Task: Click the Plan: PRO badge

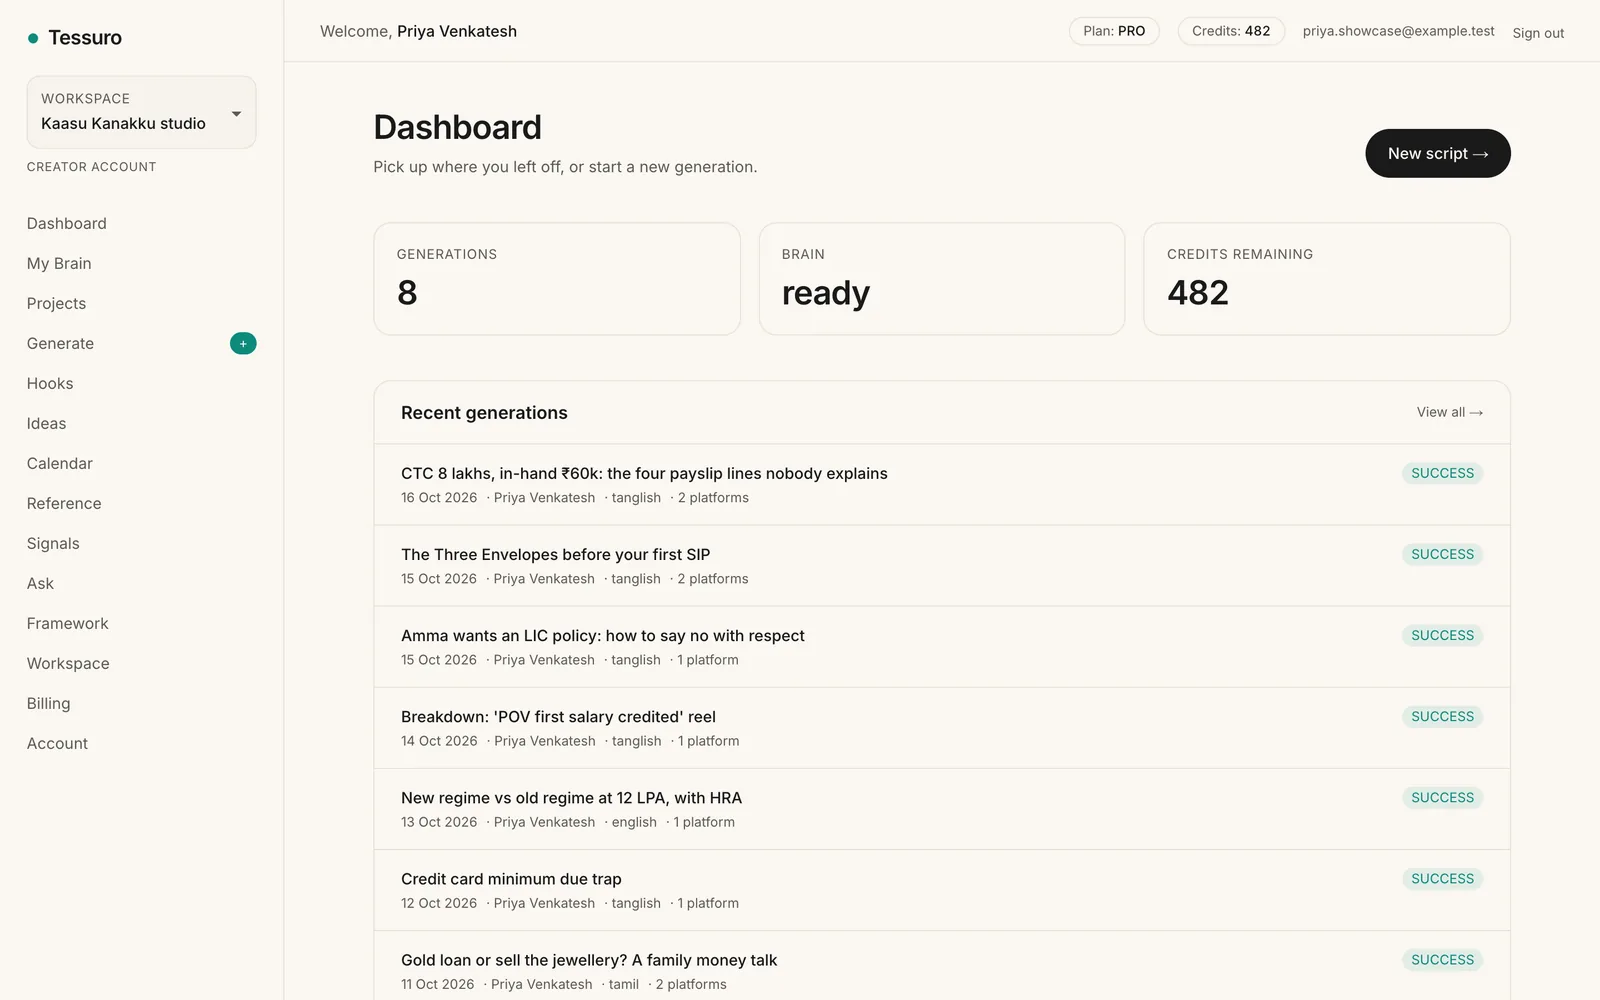Action: (x=1114, y=31)
